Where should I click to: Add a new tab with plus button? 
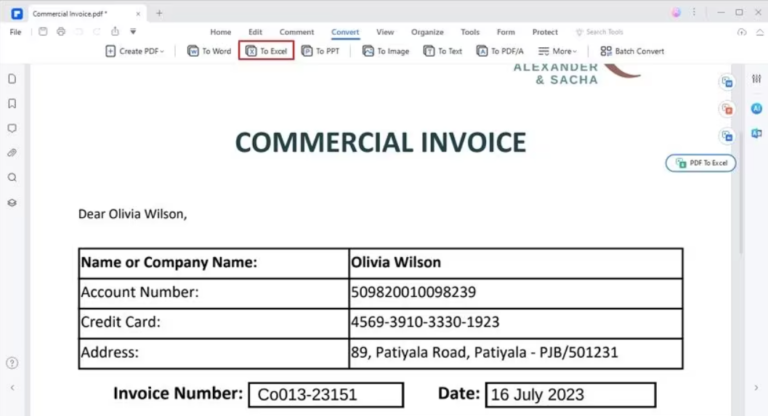159,13
